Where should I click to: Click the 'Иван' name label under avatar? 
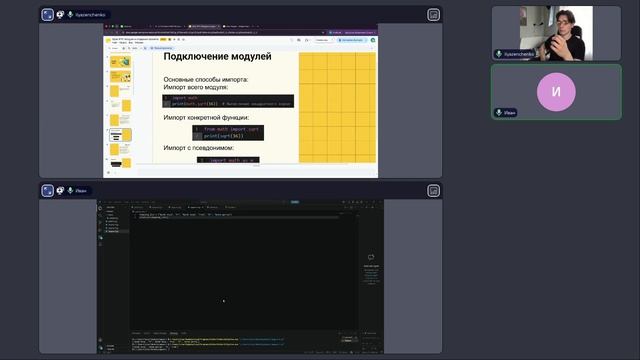coord(509,113)
